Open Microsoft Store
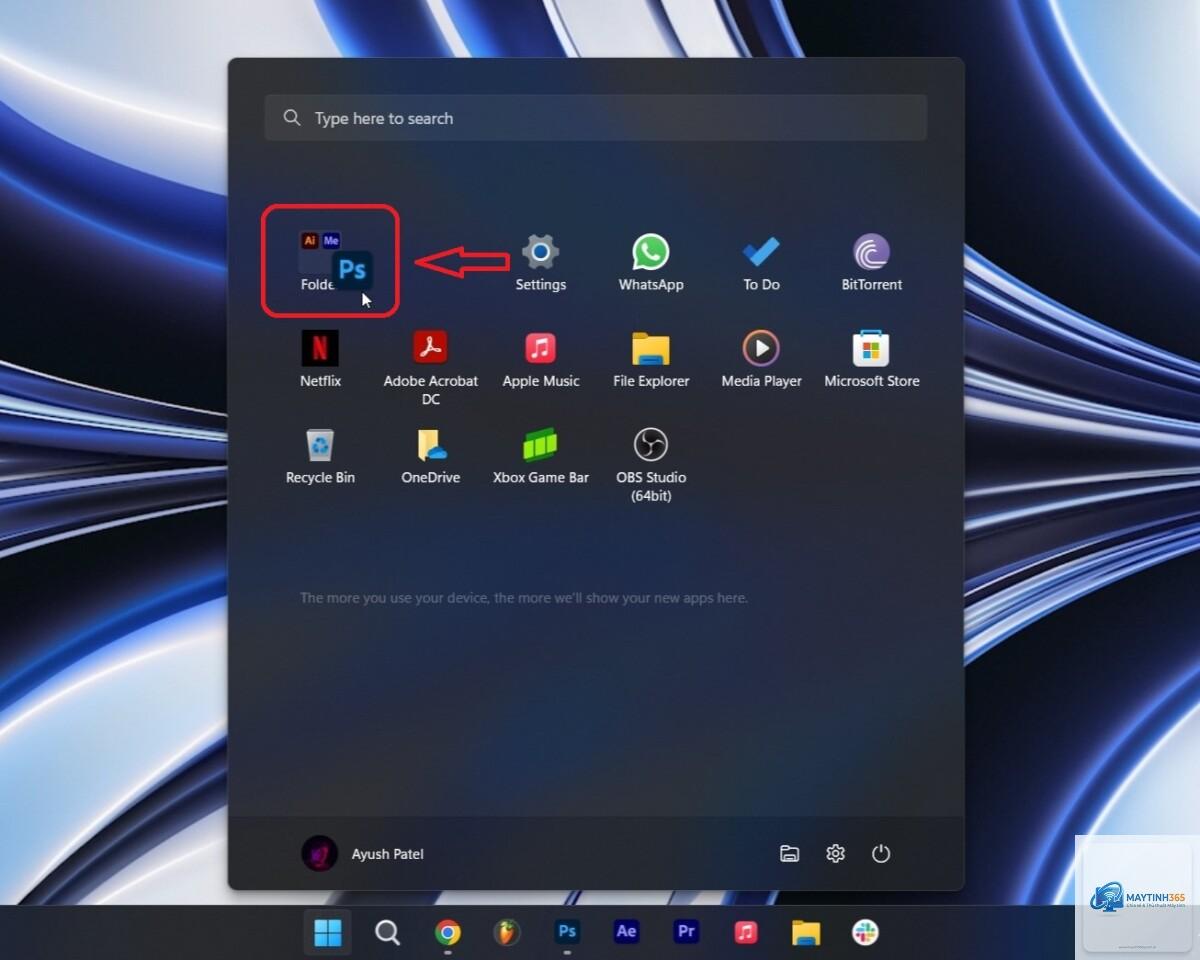Image resolution: width=1200 pixels, height=960 pixels. click(871, 359)
